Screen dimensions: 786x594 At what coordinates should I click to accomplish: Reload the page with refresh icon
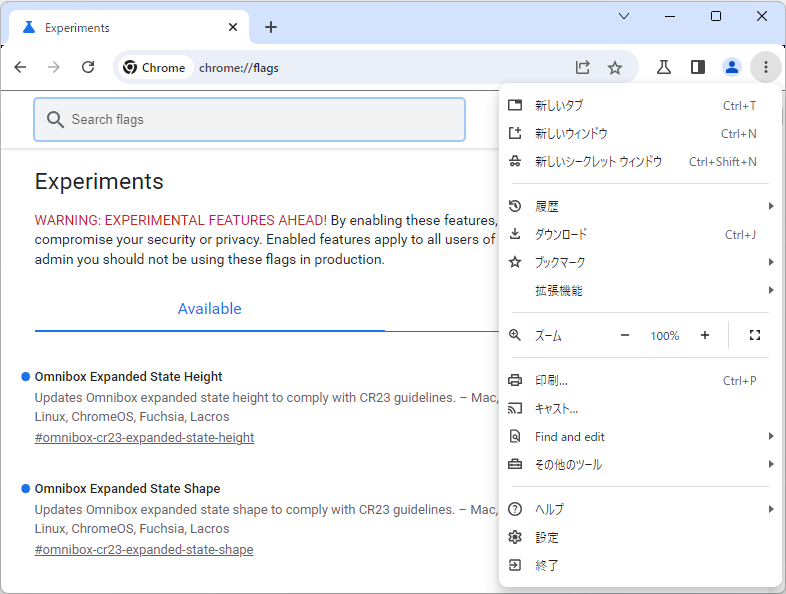pos(88,67)
